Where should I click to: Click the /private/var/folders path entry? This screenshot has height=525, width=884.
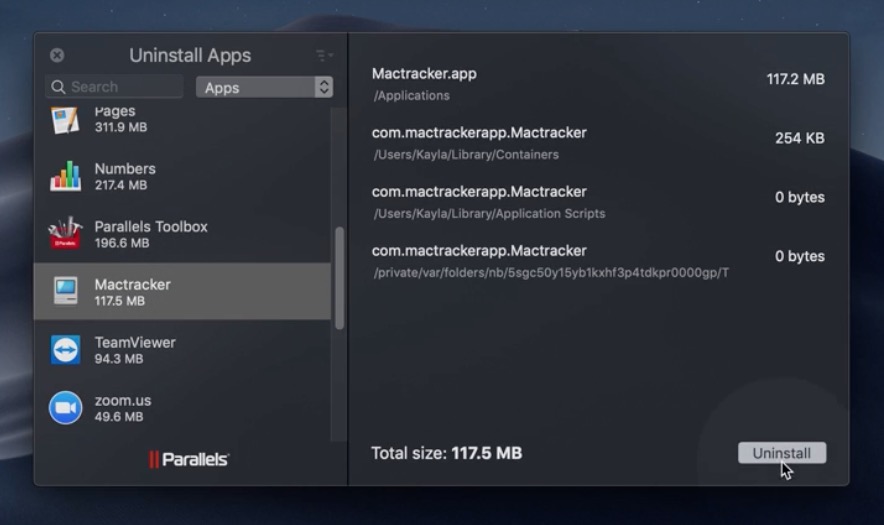click(551, 273)
